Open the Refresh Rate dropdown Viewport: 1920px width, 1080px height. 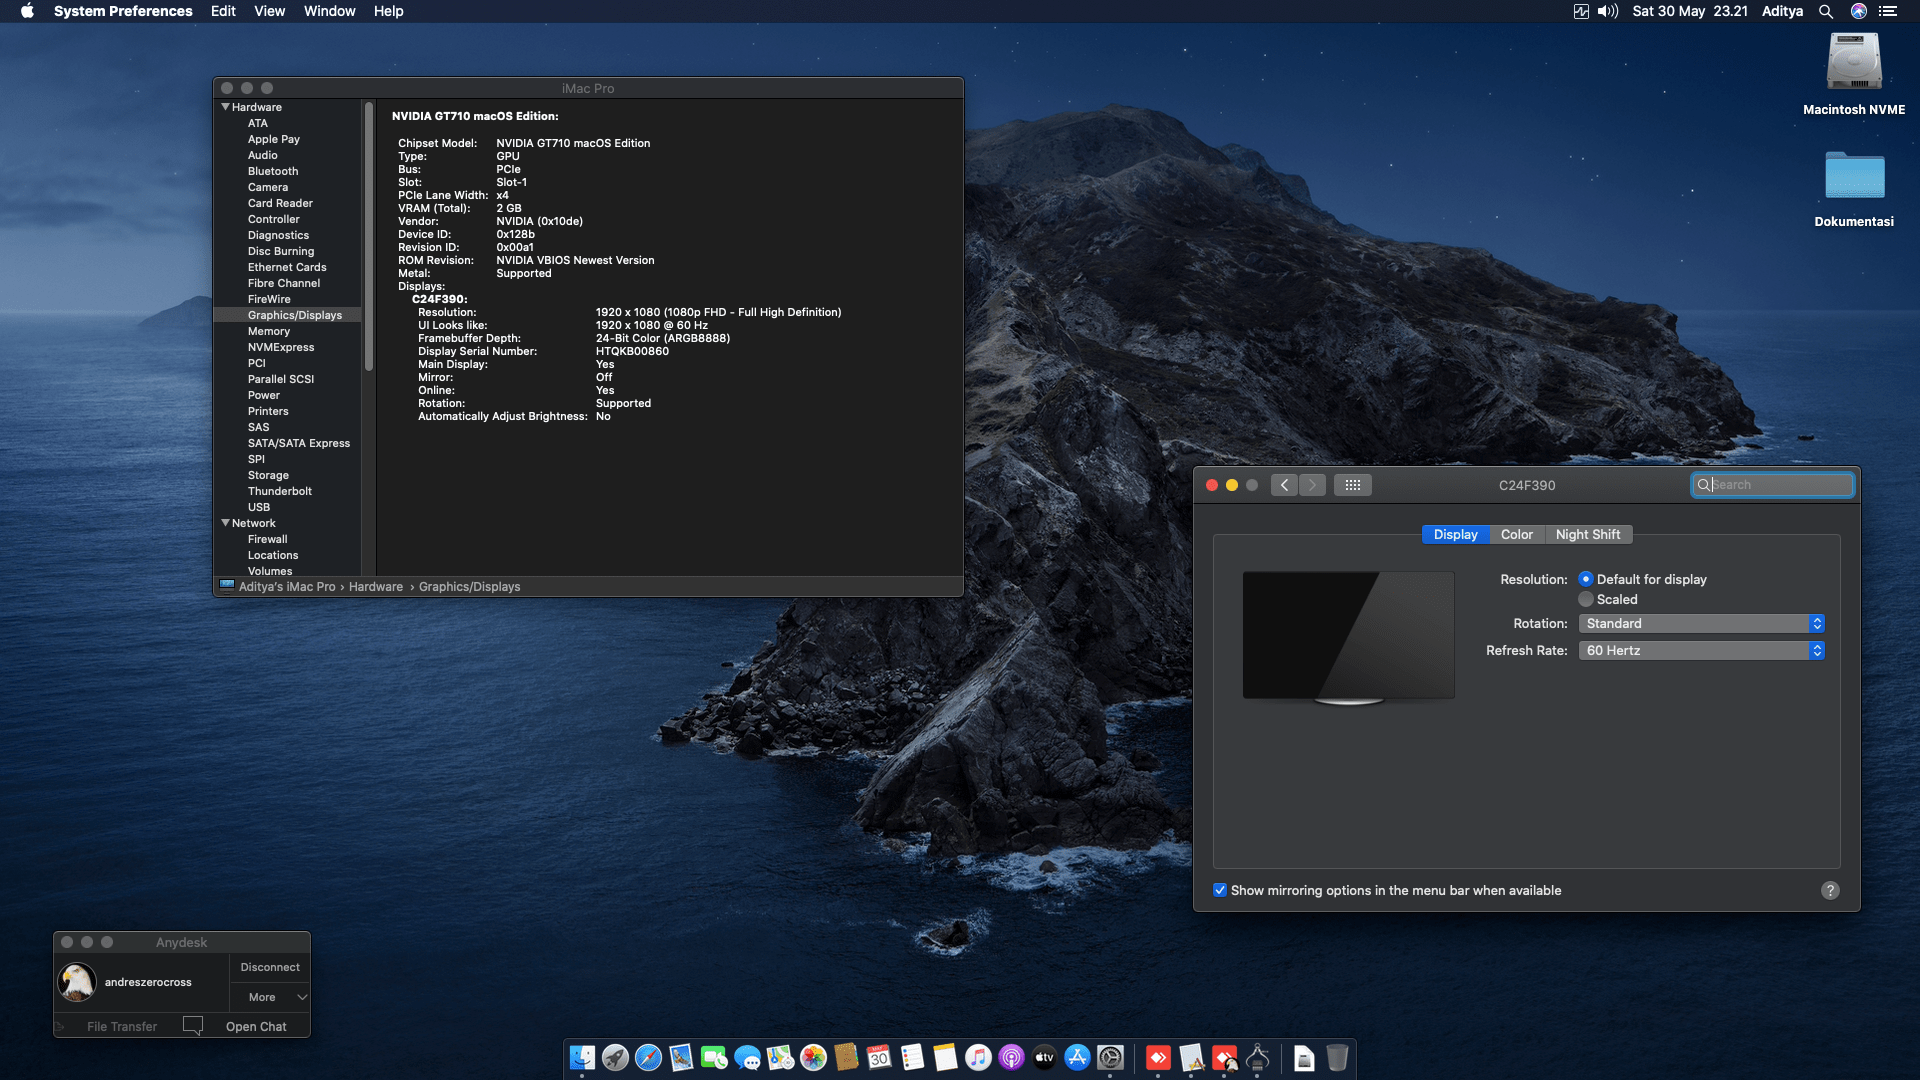(1700, 650)
